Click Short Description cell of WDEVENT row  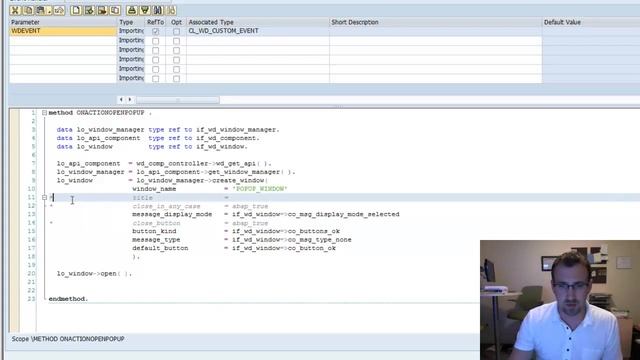(x=436, y=31)
